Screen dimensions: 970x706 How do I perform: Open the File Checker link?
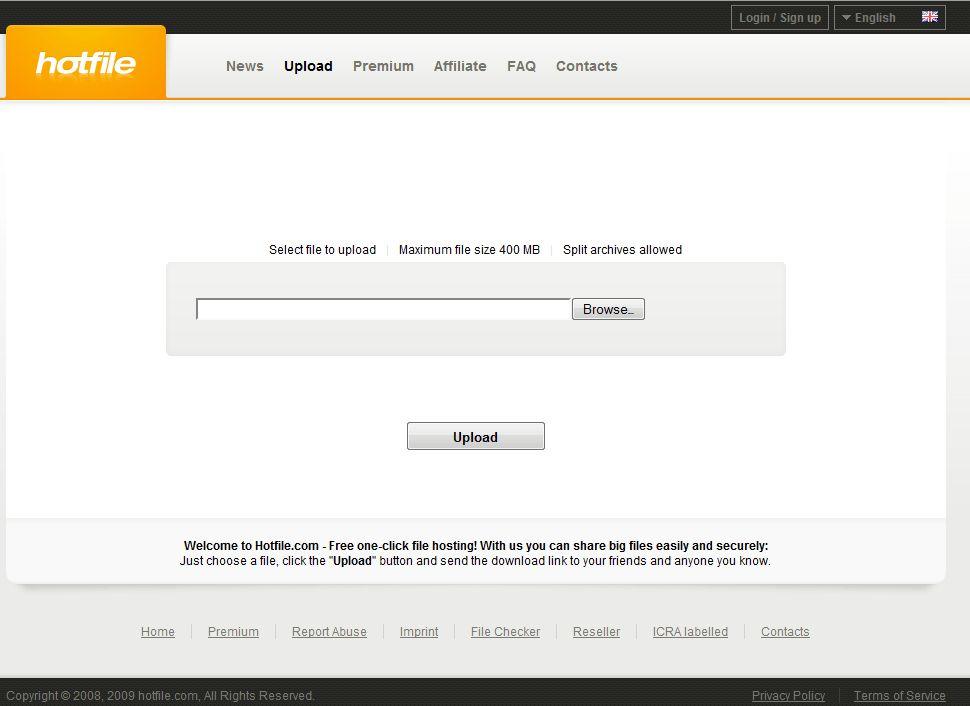tap(505, 632)
